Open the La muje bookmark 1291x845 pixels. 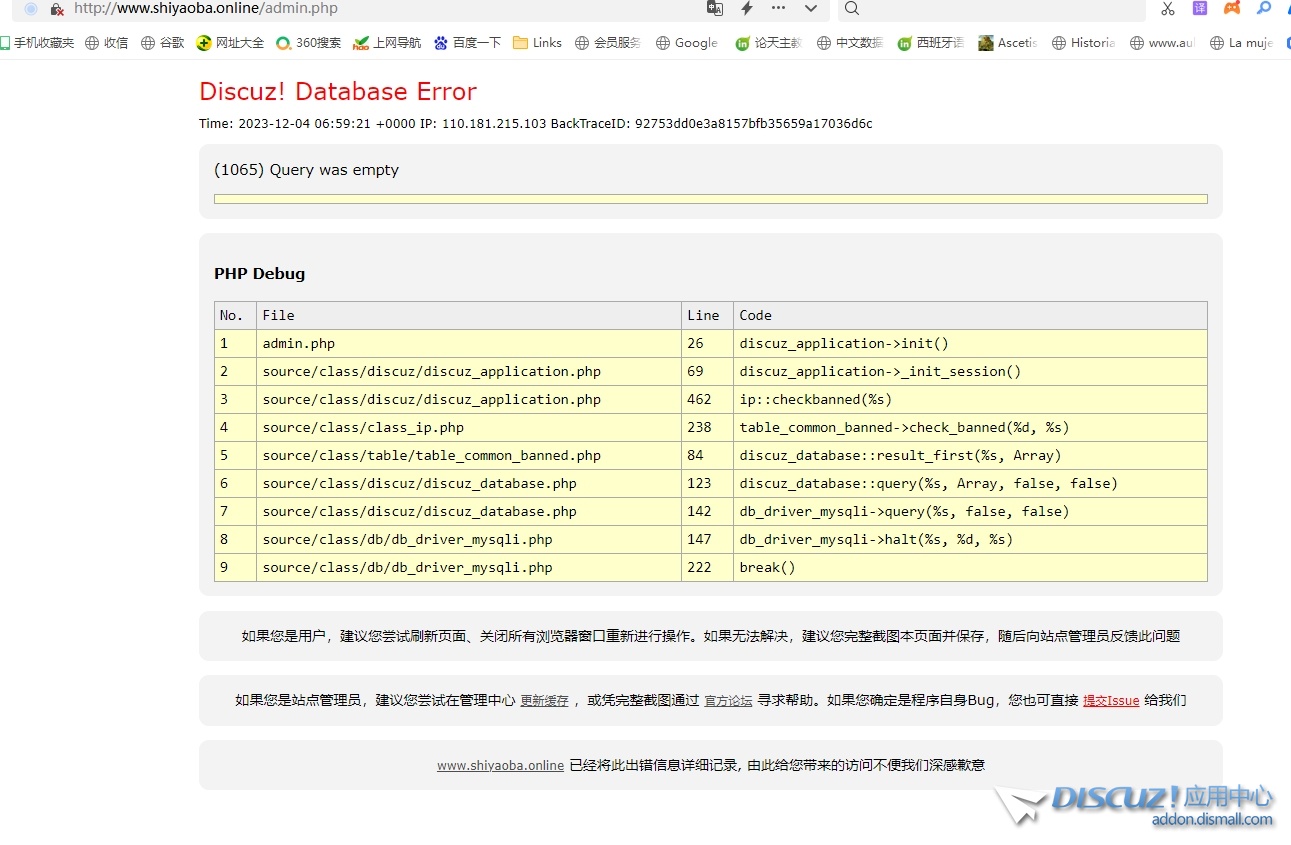coord(1242,43)
